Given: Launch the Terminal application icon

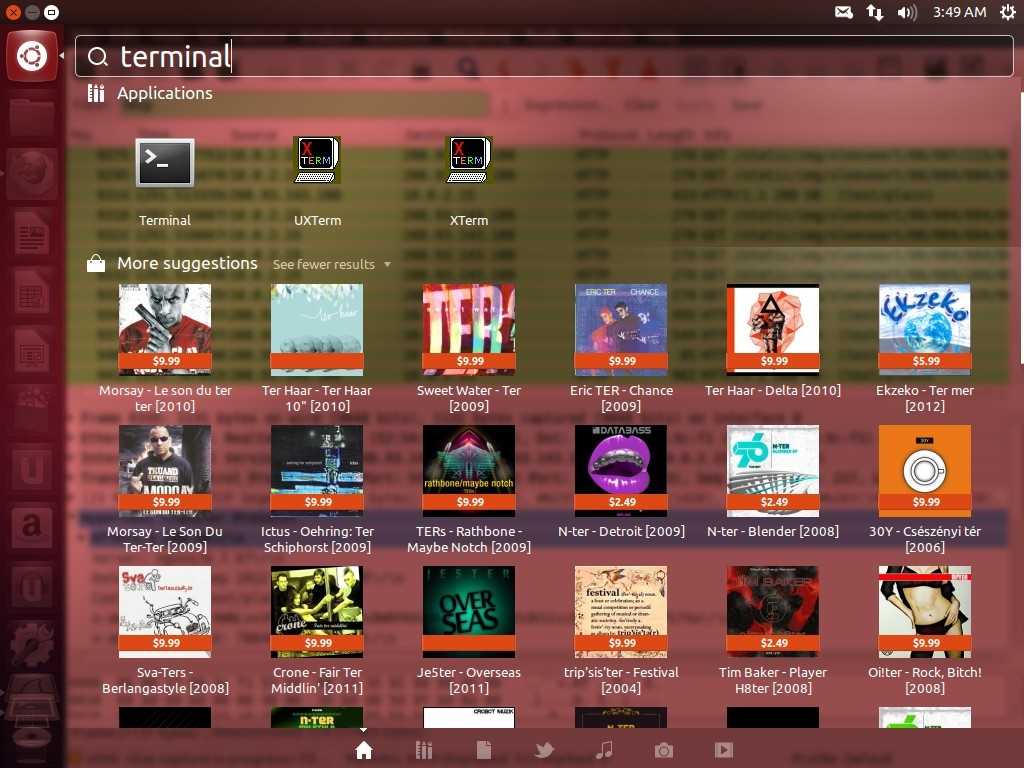Looking at the screenshot, I should [x=165, y=163].
